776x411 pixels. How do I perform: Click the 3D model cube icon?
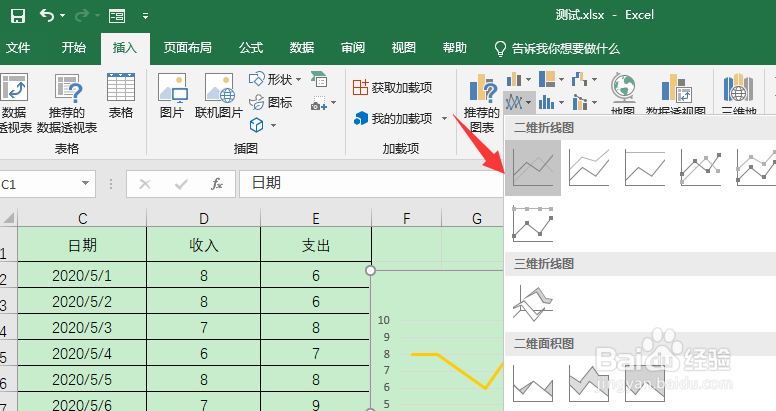(x=256, y=125)
